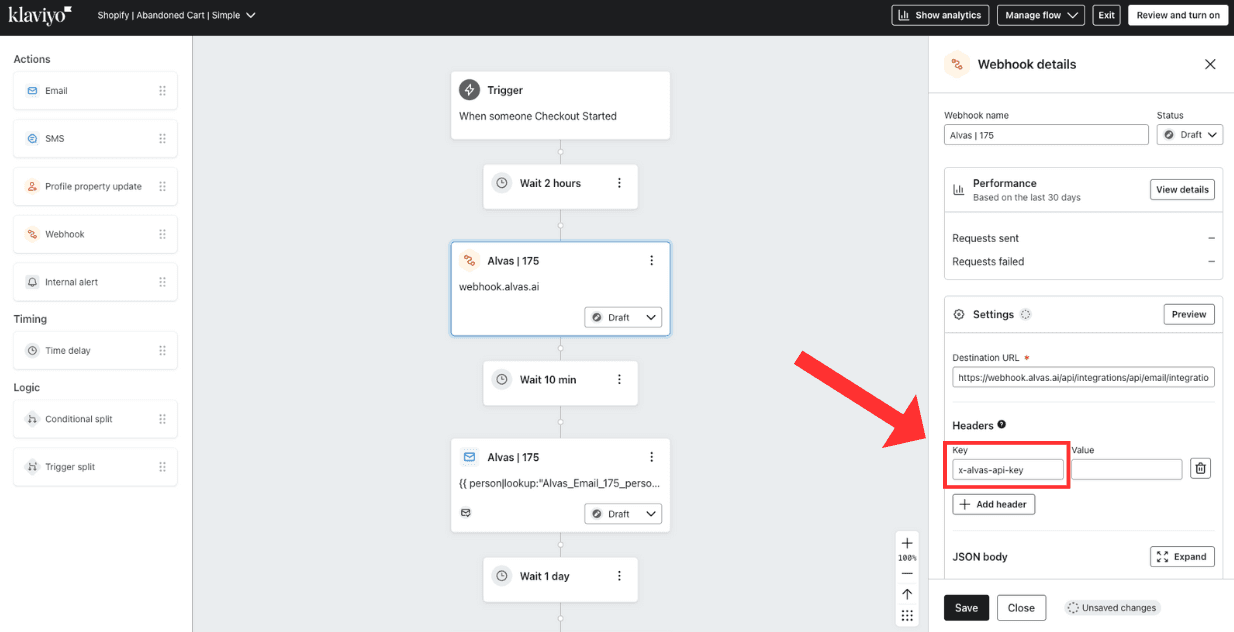Select the SMS action icon
Screen dimensions: 1234x632
32,139
